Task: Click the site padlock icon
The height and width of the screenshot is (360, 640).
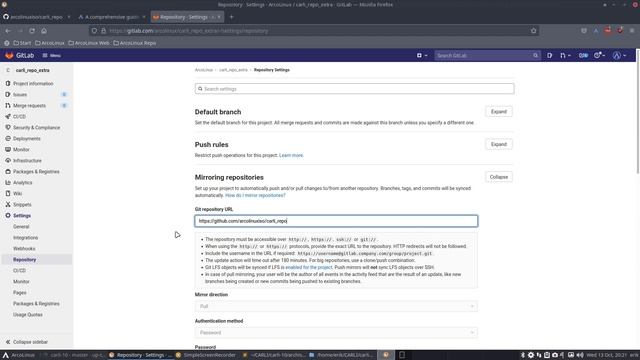Action: (x=103, y=31)
